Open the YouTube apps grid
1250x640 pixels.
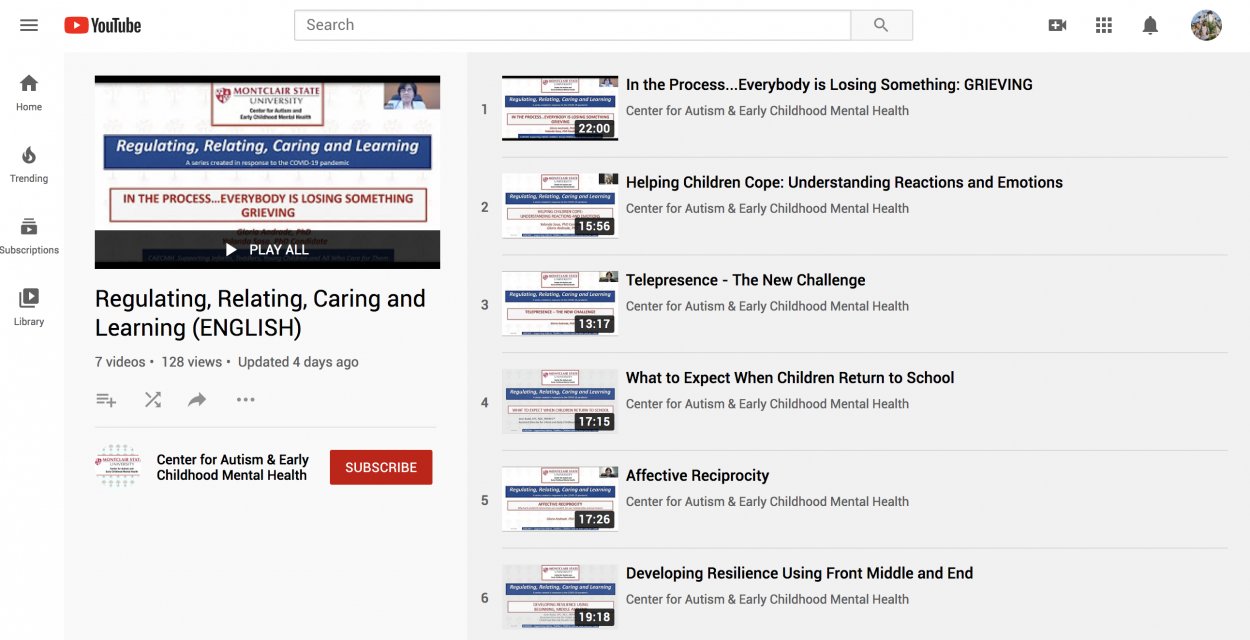pos(1104,24)
